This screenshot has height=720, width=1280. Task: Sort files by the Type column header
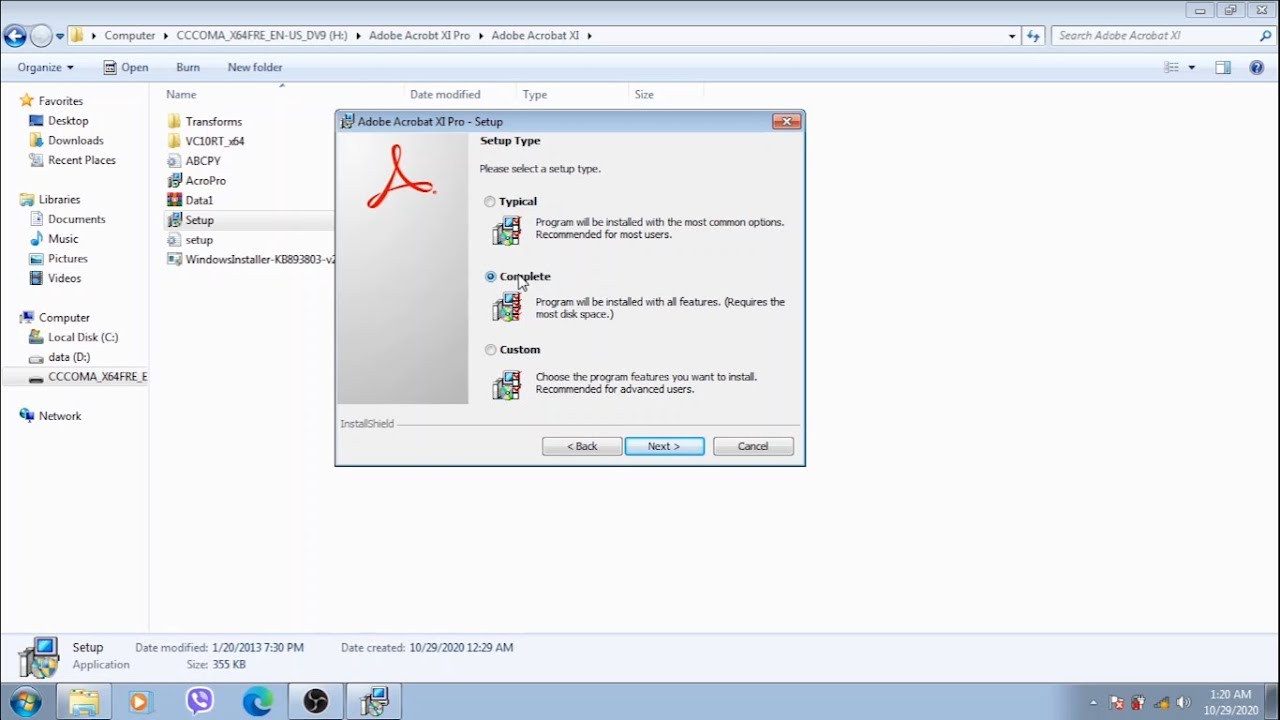(535, 95)
